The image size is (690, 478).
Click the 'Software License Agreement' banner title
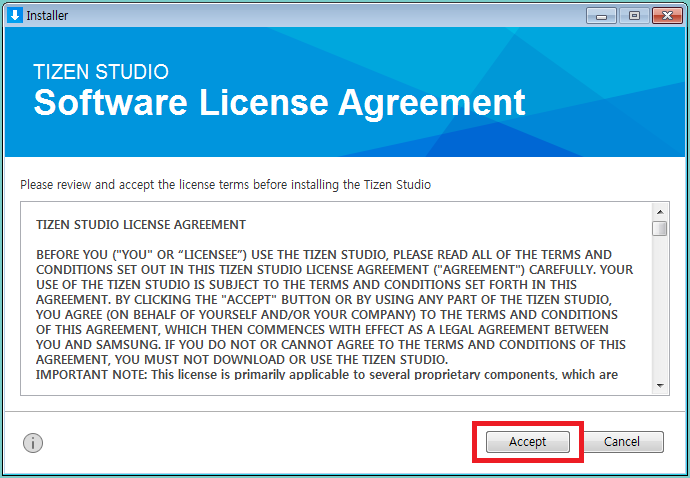pyautogui.click(x=279, y=103)
